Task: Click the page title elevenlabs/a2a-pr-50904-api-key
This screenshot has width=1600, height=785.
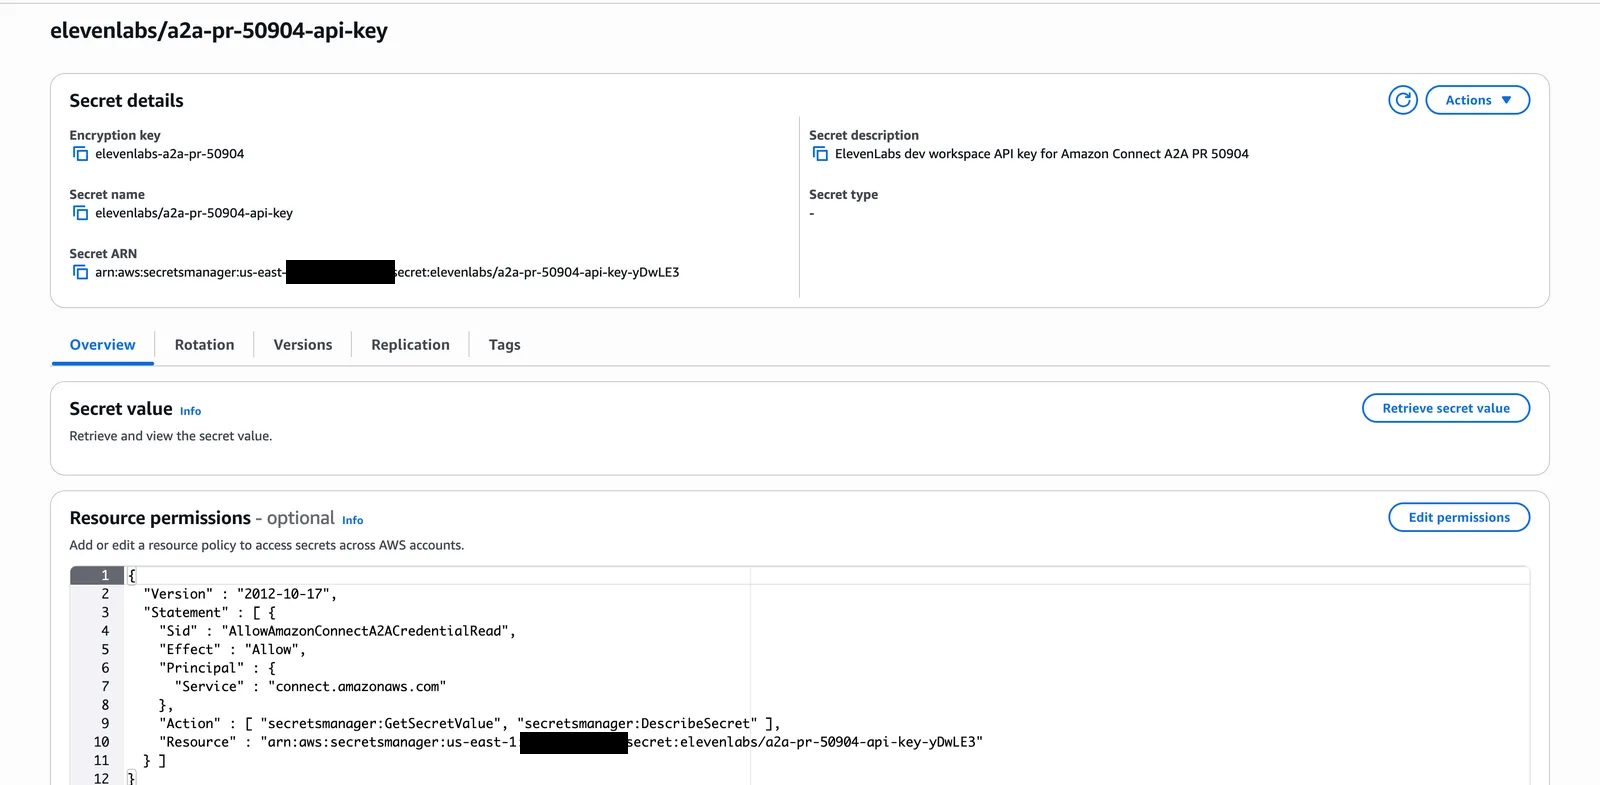Action: tap(219, 31)
